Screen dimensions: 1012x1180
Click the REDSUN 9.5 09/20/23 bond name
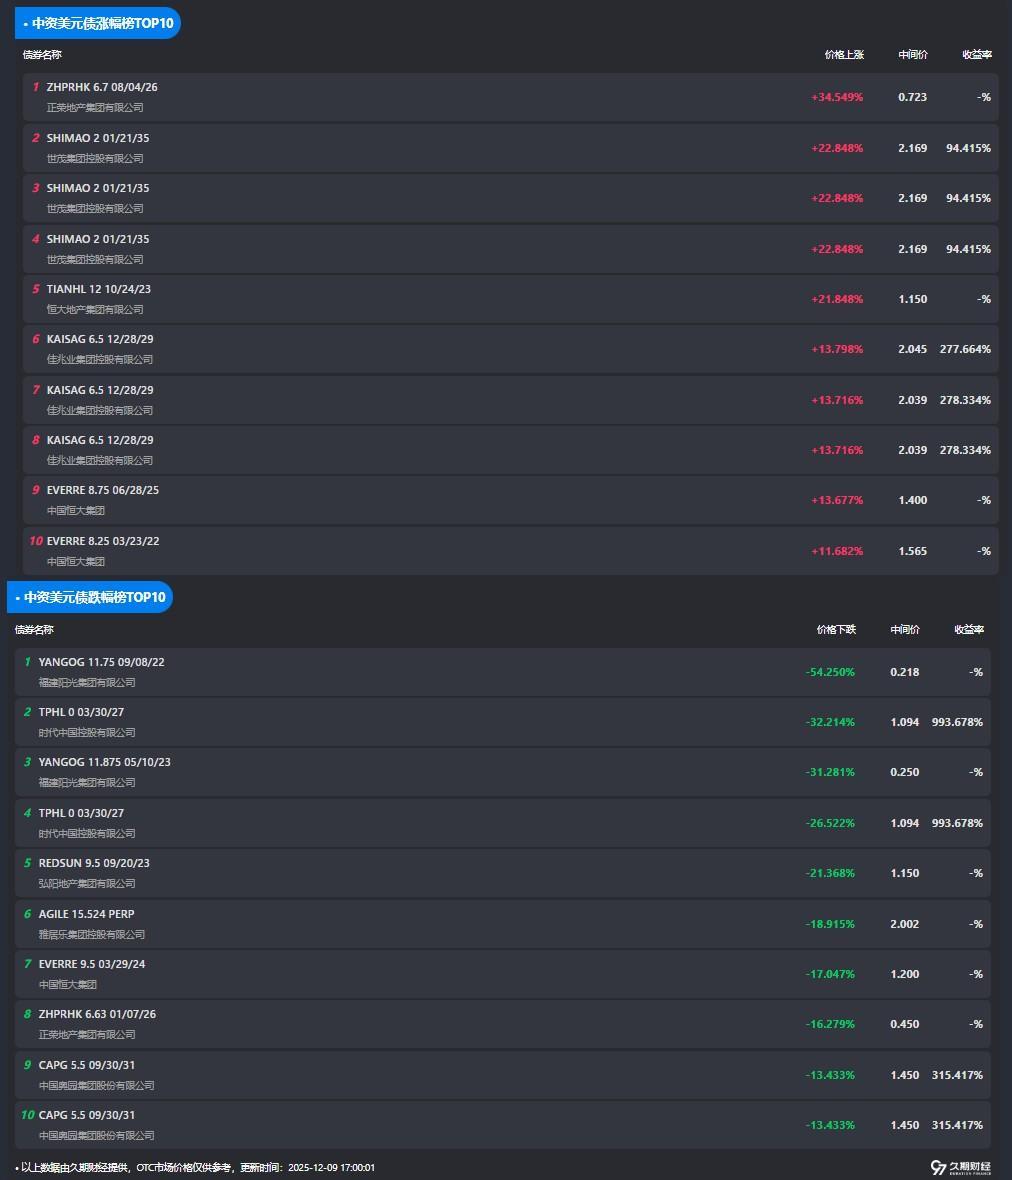[94, 863]
